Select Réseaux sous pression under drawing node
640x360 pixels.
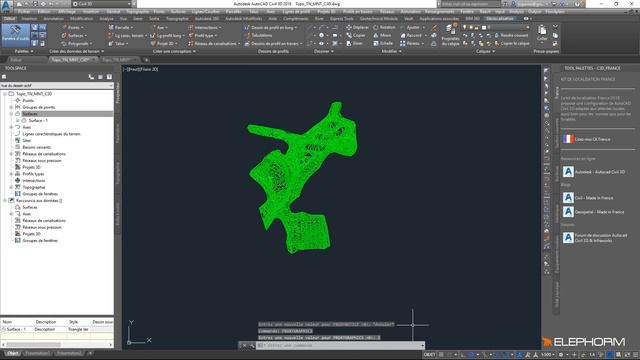click(x=42, y=161)
